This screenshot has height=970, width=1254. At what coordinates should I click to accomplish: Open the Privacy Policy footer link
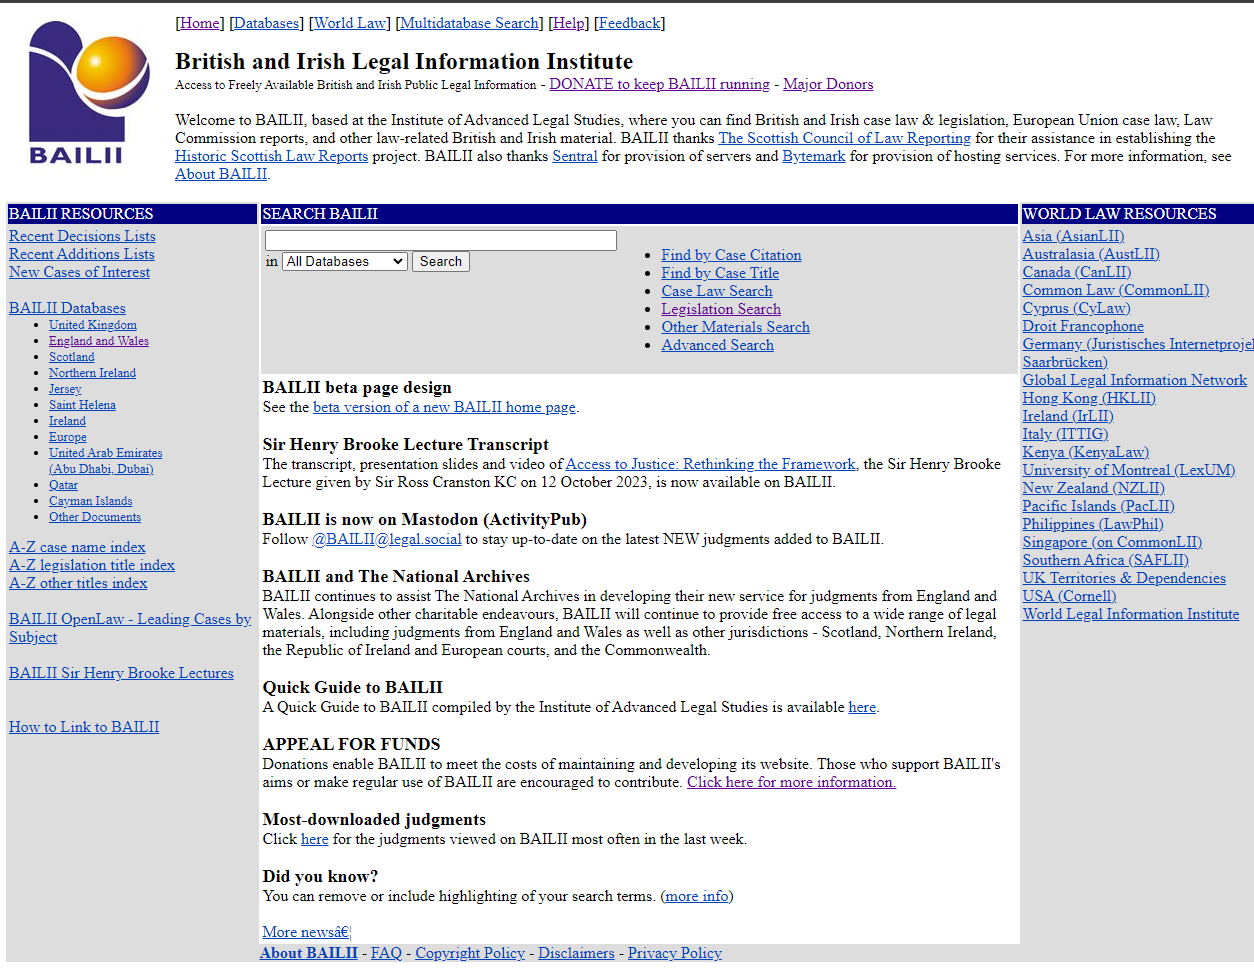click(674, 954)
